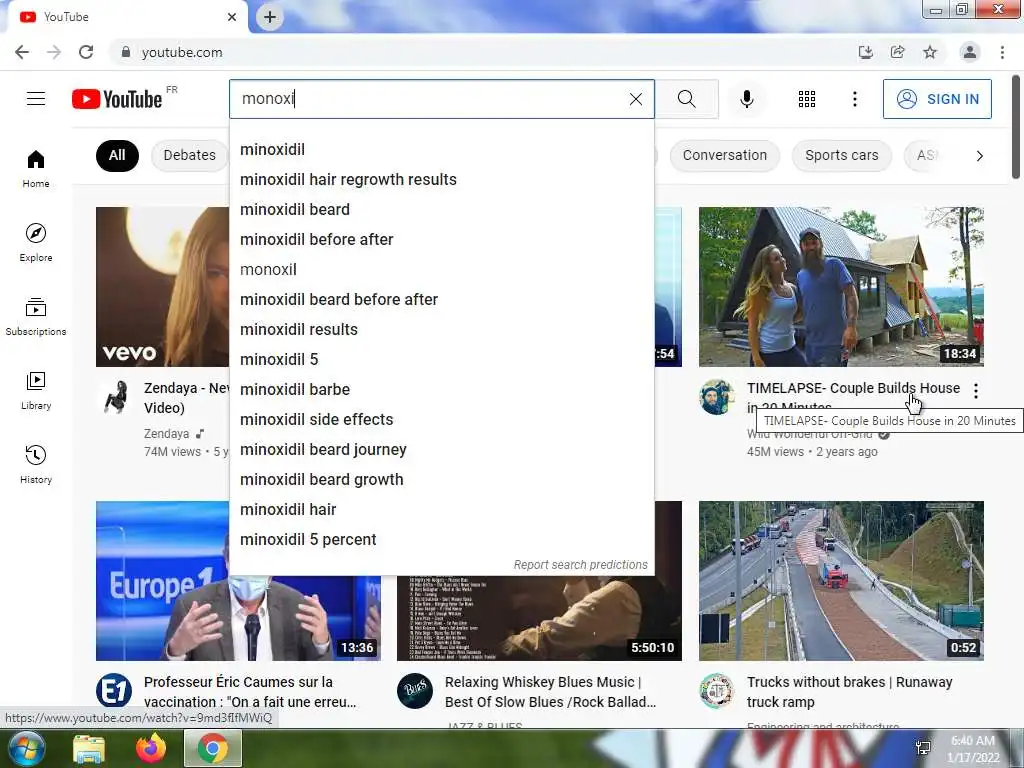View site info via the lock icon
This screenshot has width=1024, height=768.
pyautogui.click(x=126, y=52)
